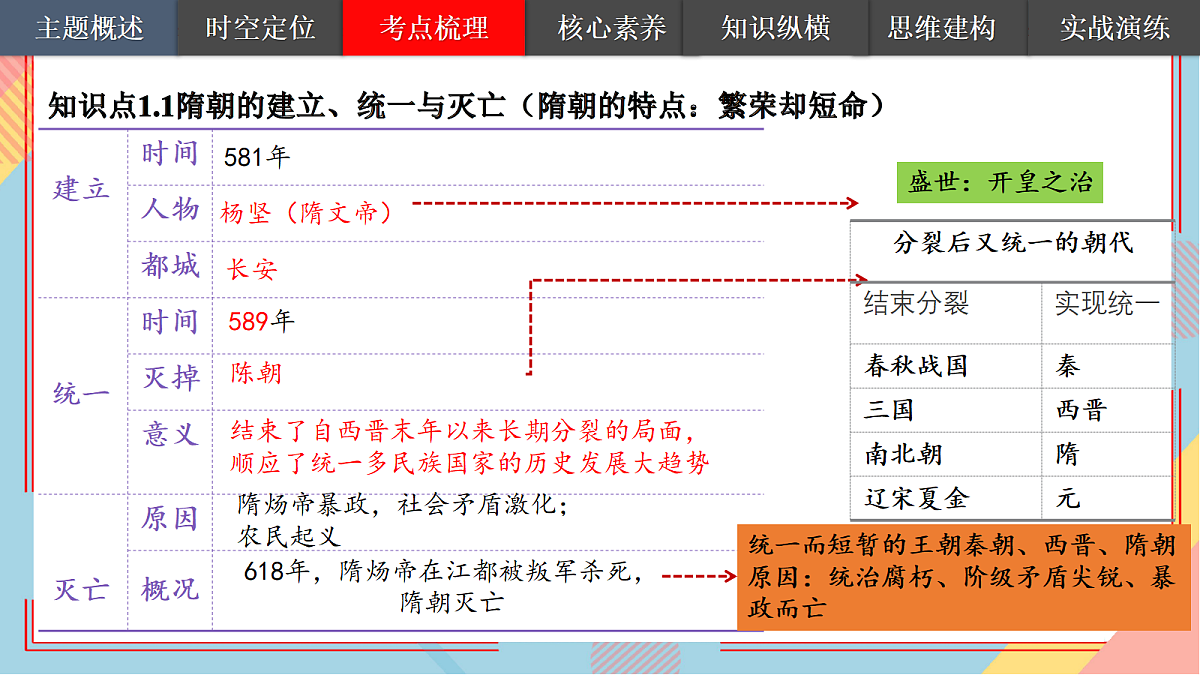The width and height of the screenshot is (1200, 675).
Task: Click the 581年 value
Action: pyautogui.click(x=256, y=157)
